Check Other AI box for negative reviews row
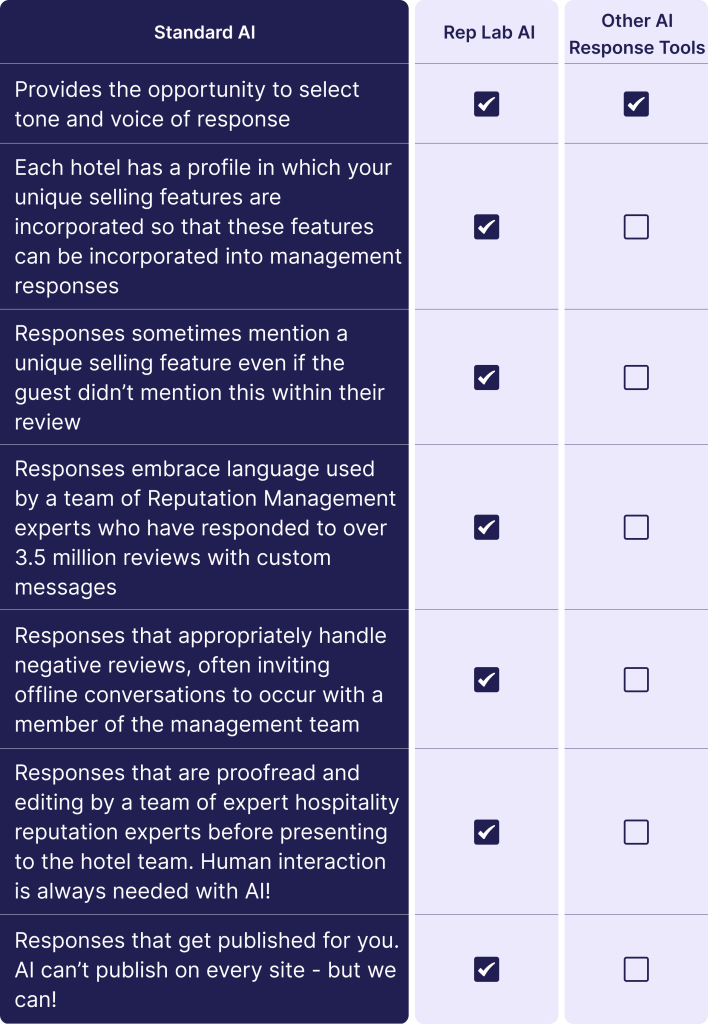 point(636,680)
